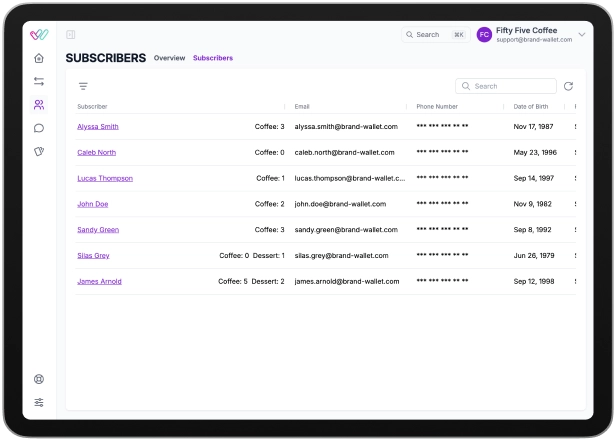
Task: Go to Home via the sidebar house icon
Action: click(39, 58)
